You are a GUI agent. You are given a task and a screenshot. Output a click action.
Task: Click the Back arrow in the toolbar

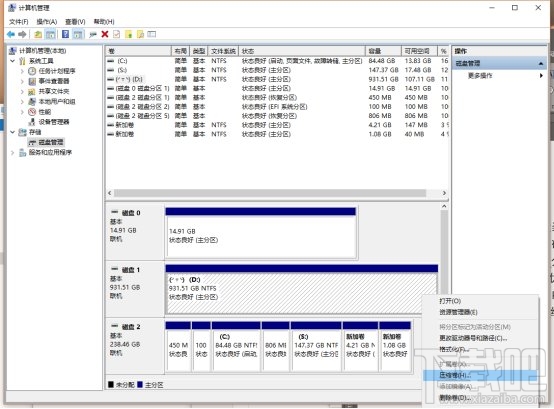tap(11, 34)
